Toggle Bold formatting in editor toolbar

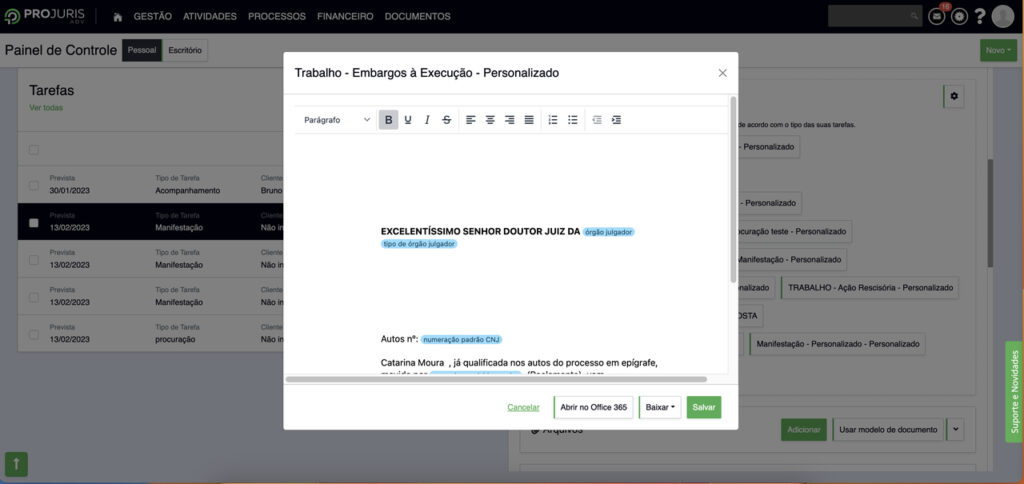tap(389, 120)
